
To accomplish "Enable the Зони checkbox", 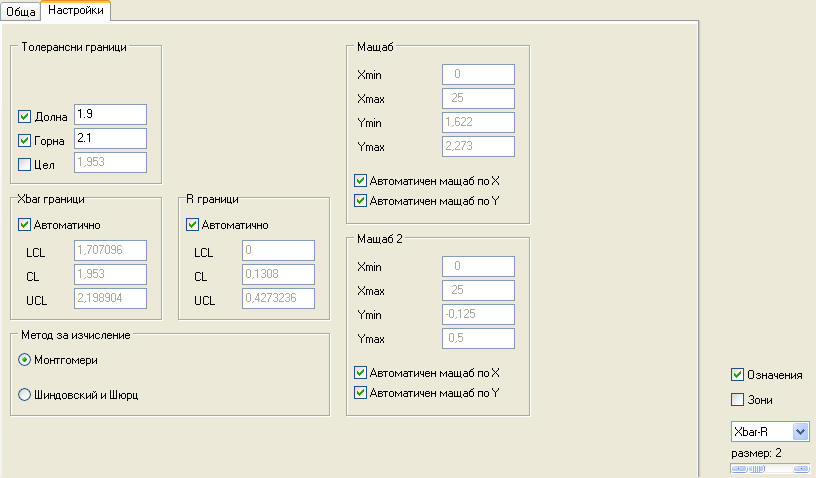I will pos(738,400).
